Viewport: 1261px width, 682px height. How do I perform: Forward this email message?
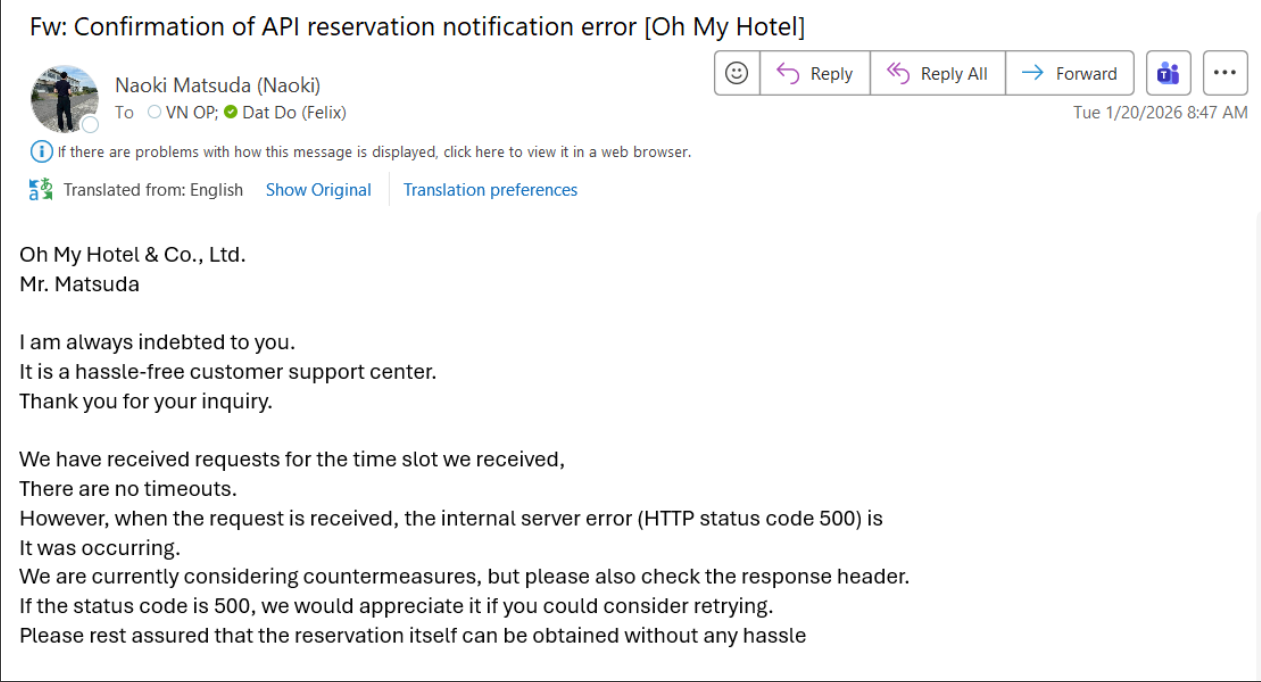point(1070,73)
